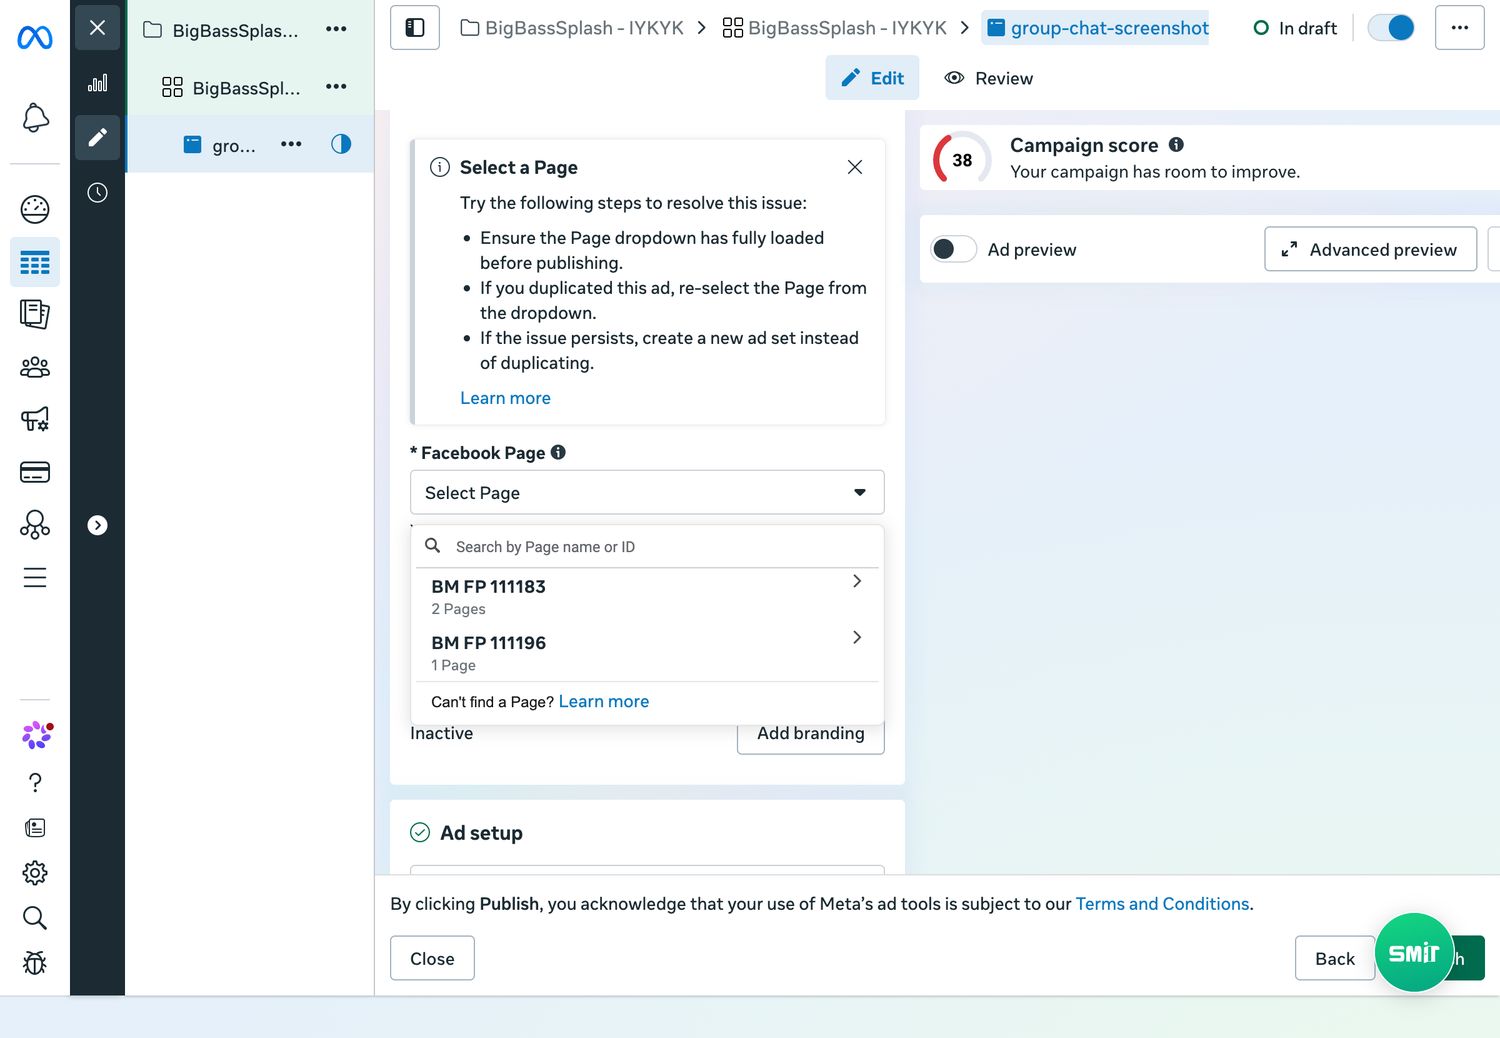
Task: Click Learn more next to Can't find a Page
Action: tap(603, 701)
